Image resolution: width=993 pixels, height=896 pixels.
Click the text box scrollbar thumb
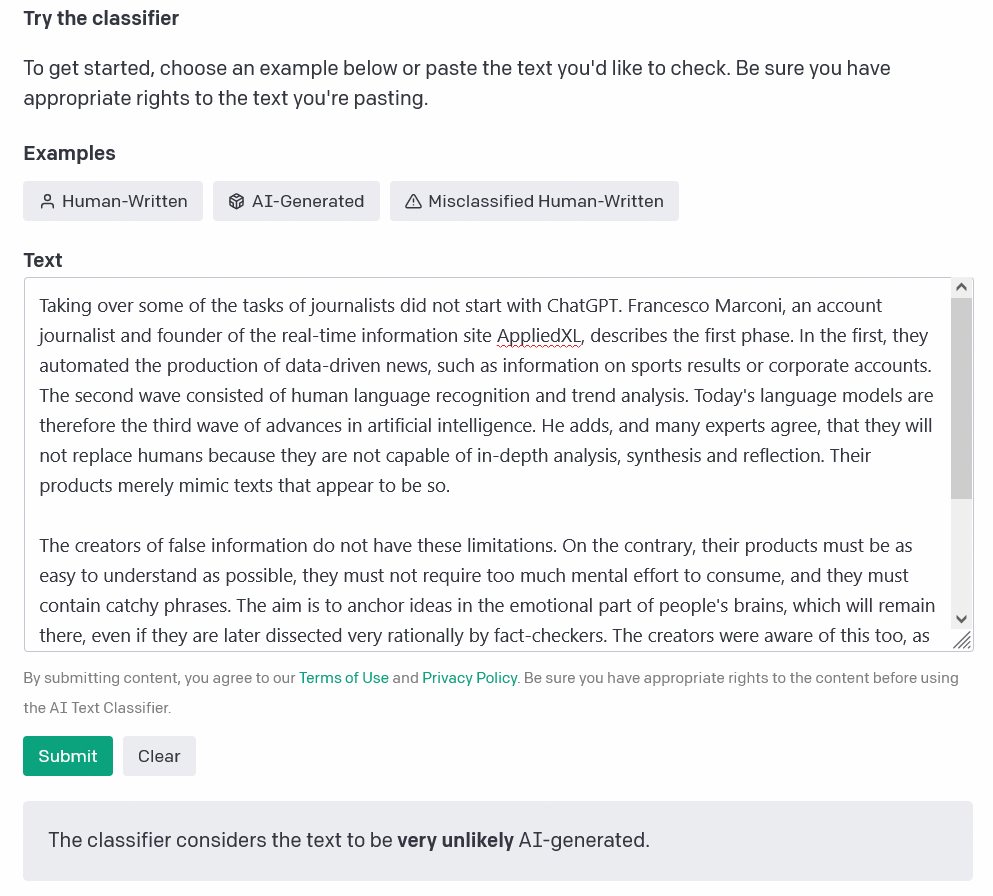961,398
